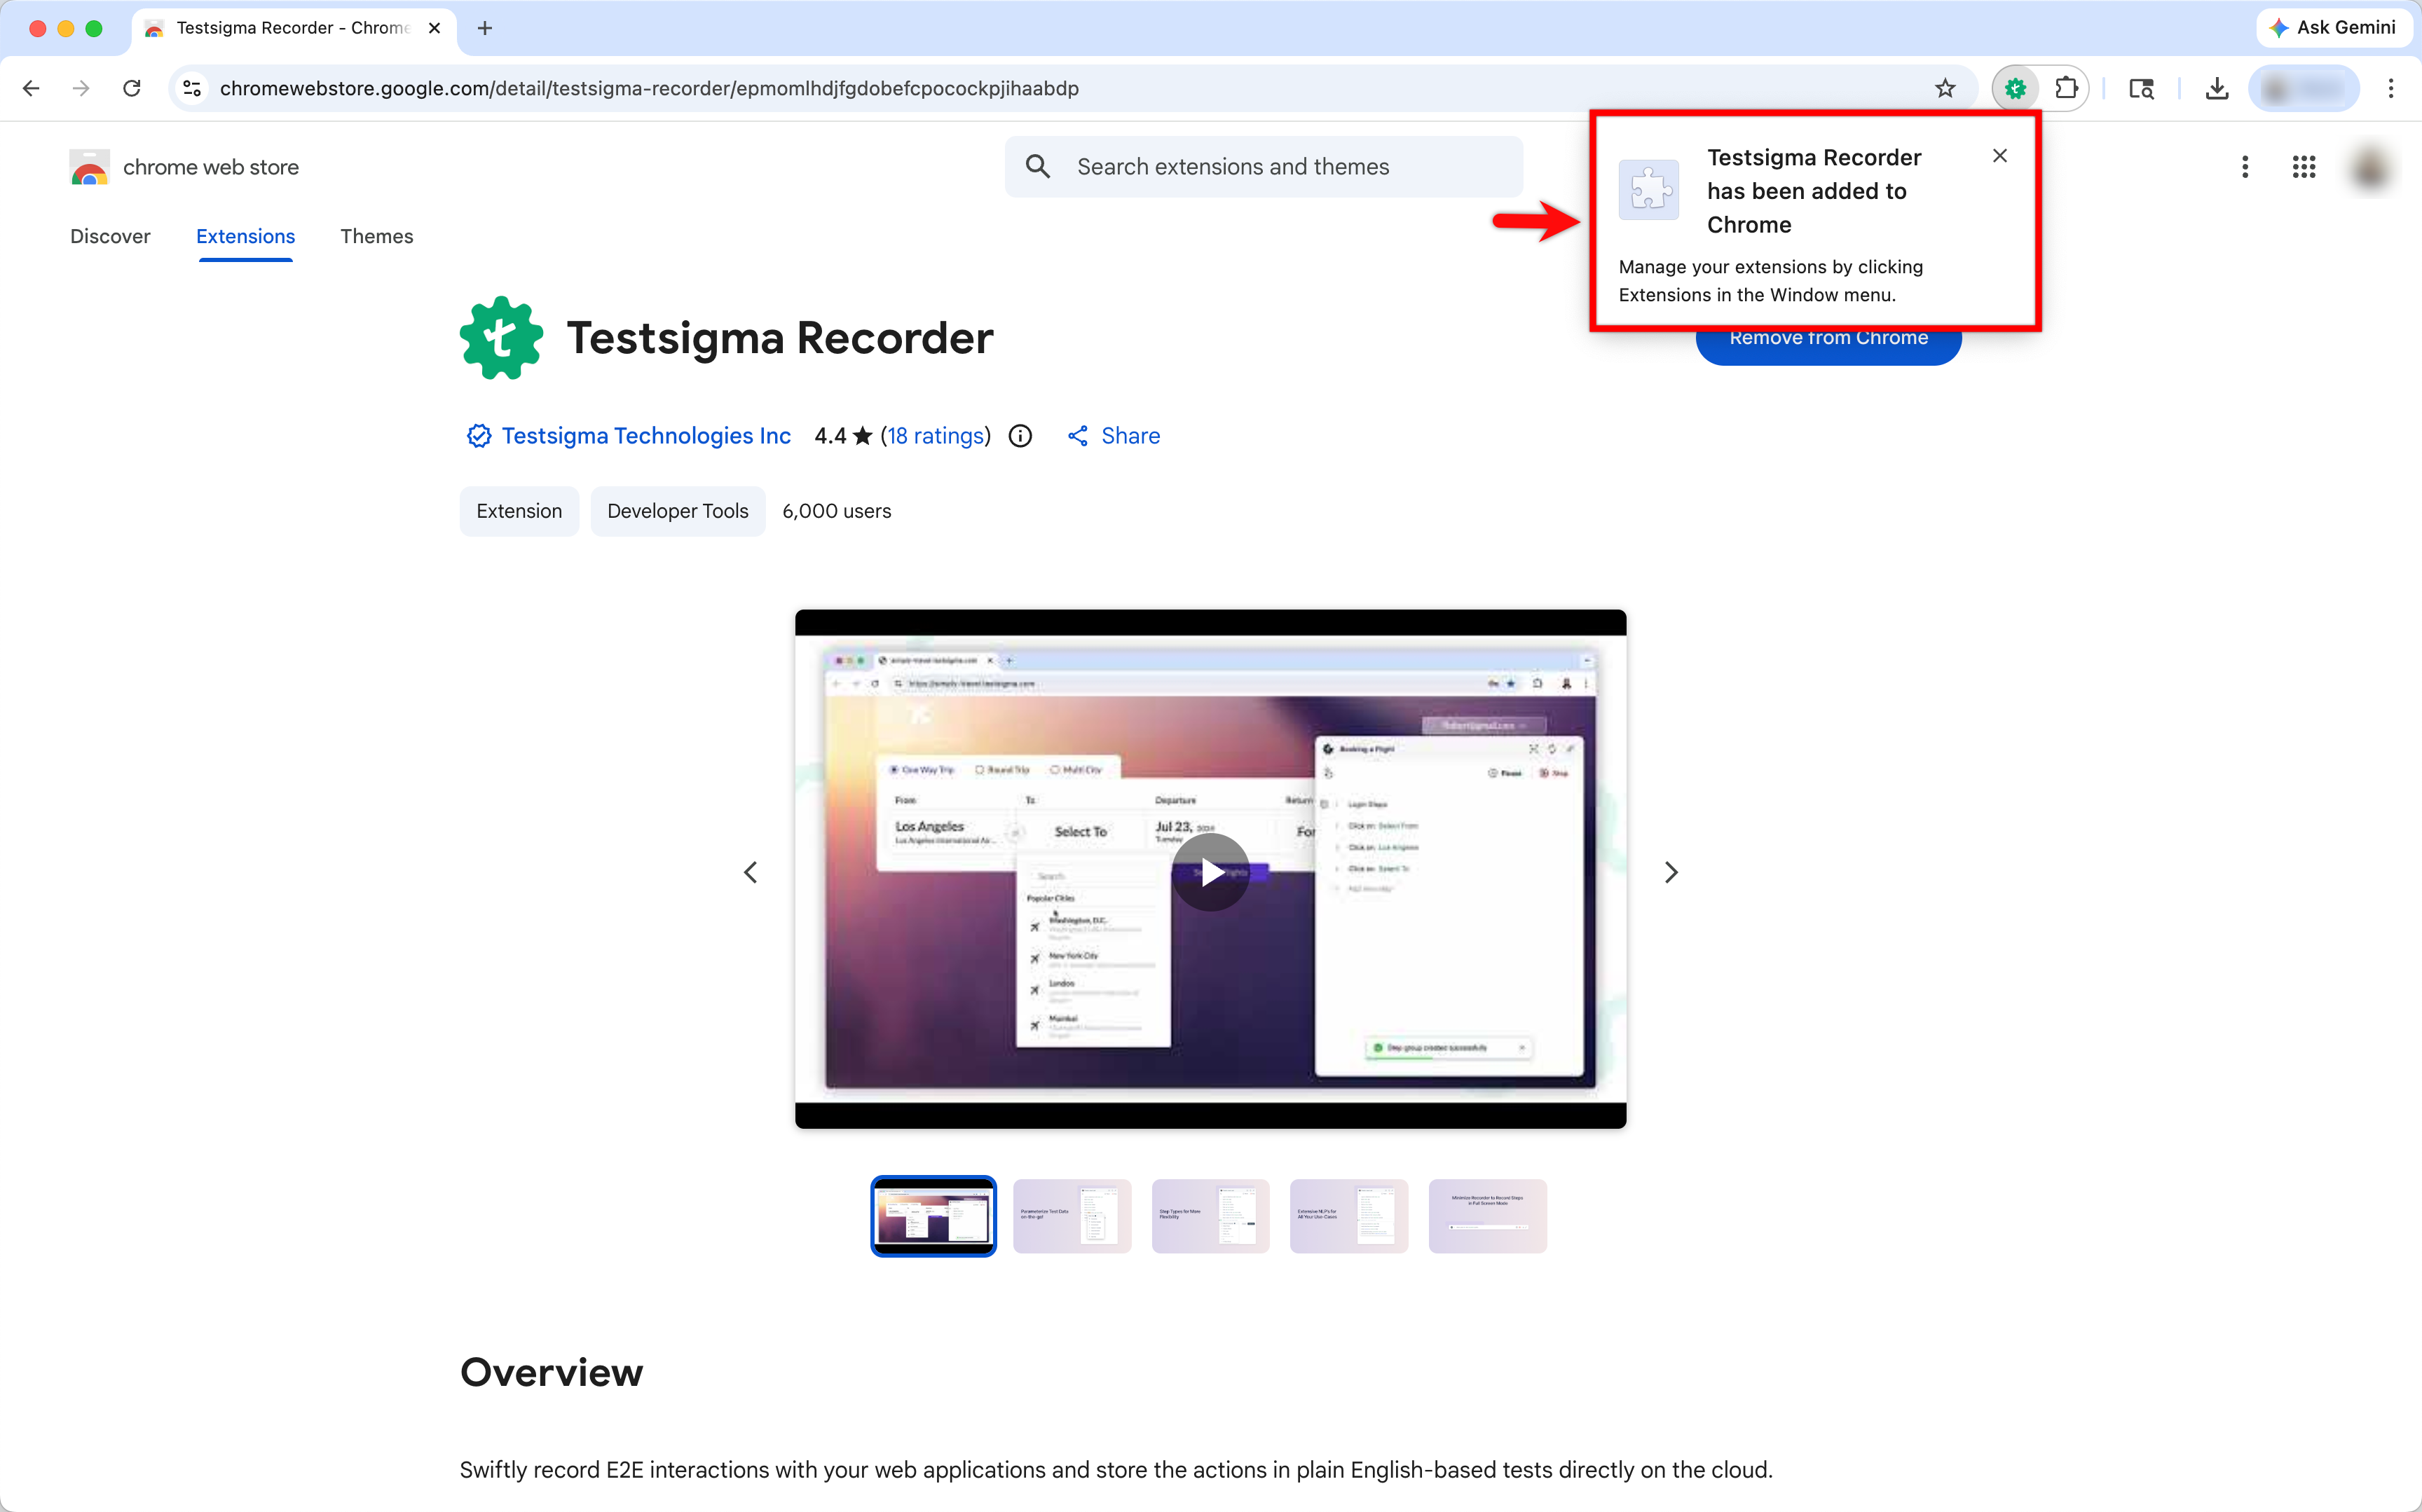Switch to the Extensions tab

[x=245, y=236]
